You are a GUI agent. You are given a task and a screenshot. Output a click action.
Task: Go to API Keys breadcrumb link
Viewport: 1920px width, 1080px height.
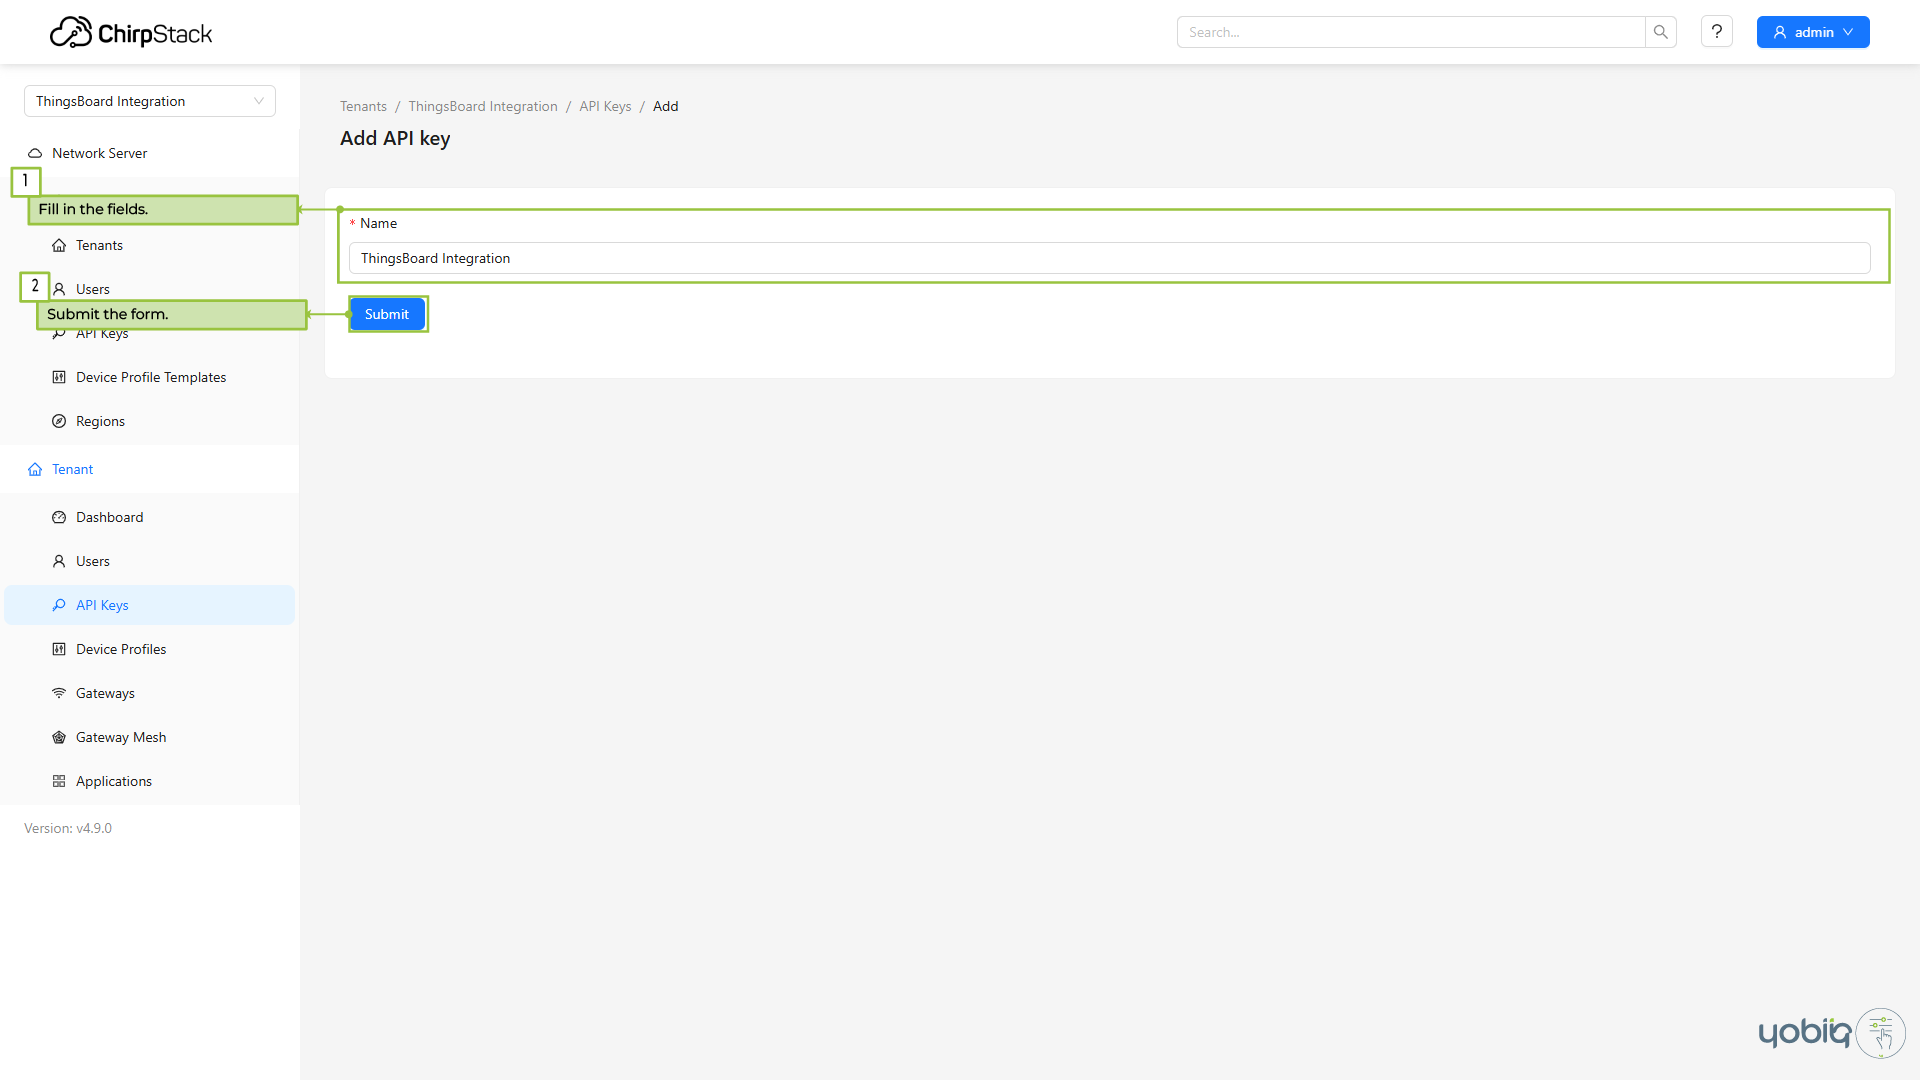pos(605,106)
